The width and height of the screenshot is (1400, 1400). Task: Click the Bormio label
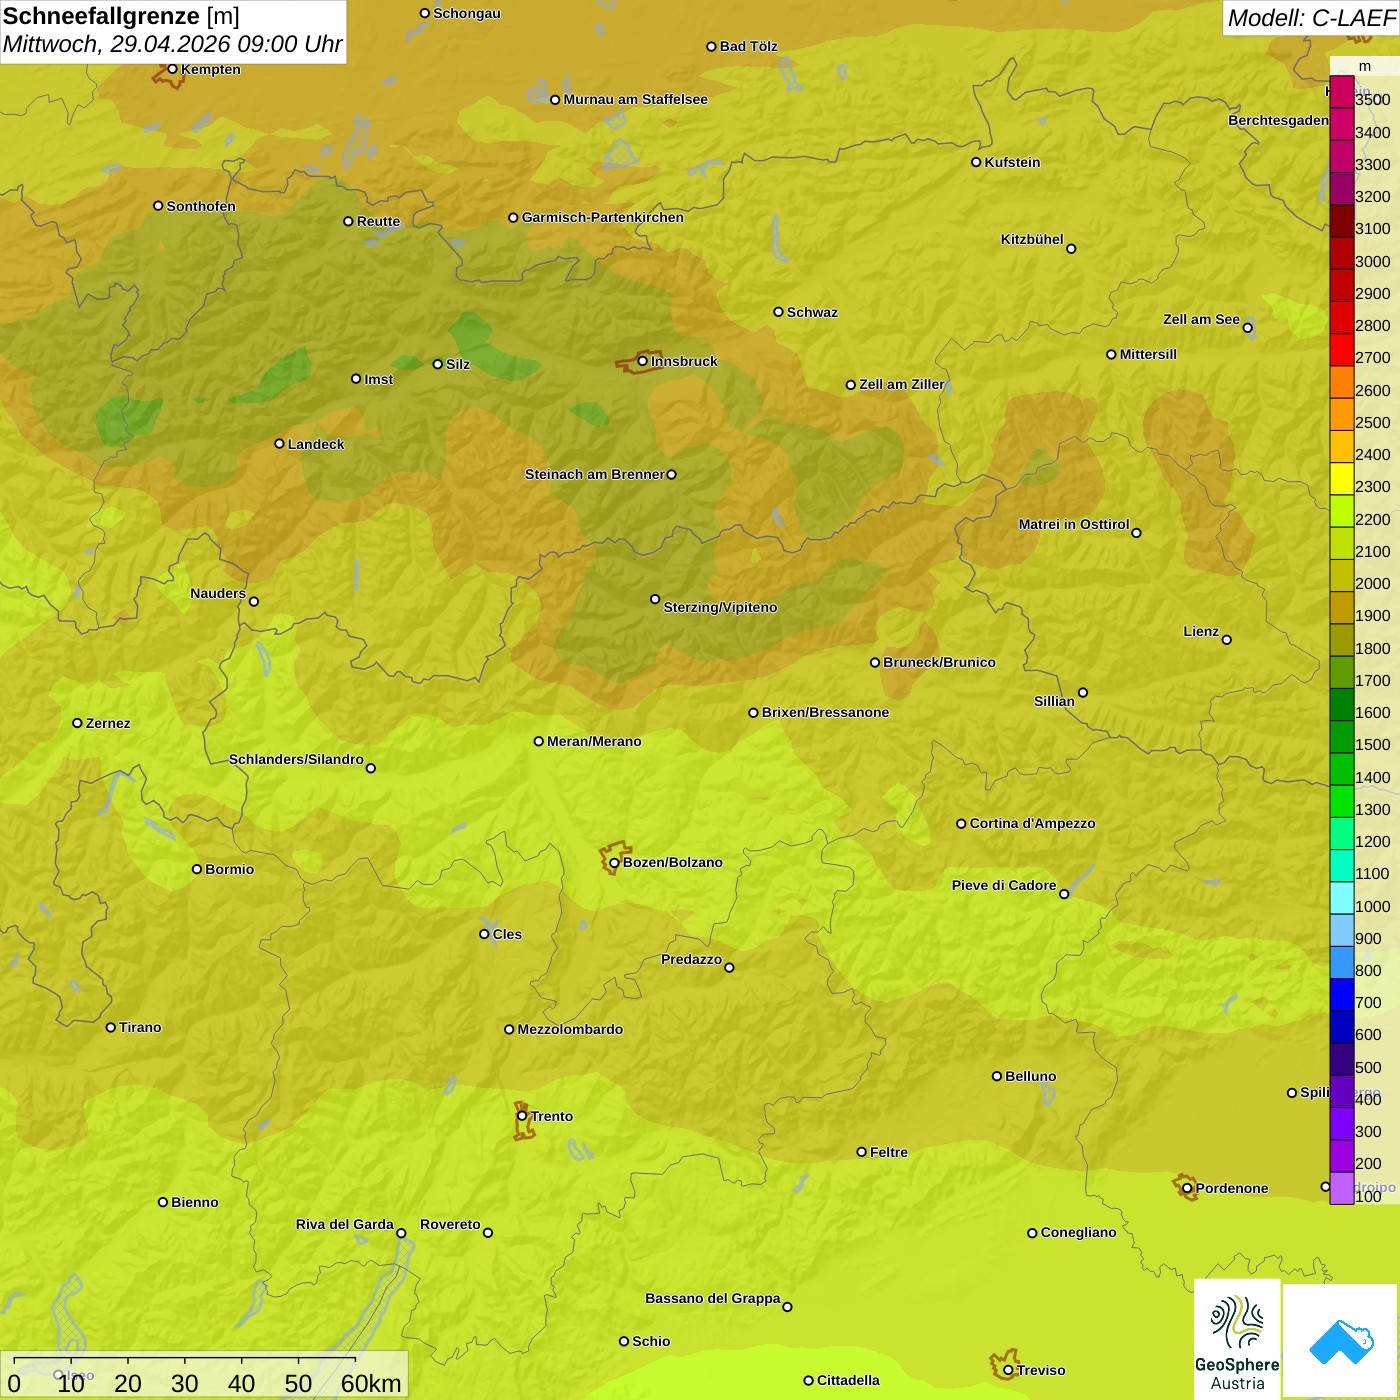pyautogui.click(x=229, y=869)
